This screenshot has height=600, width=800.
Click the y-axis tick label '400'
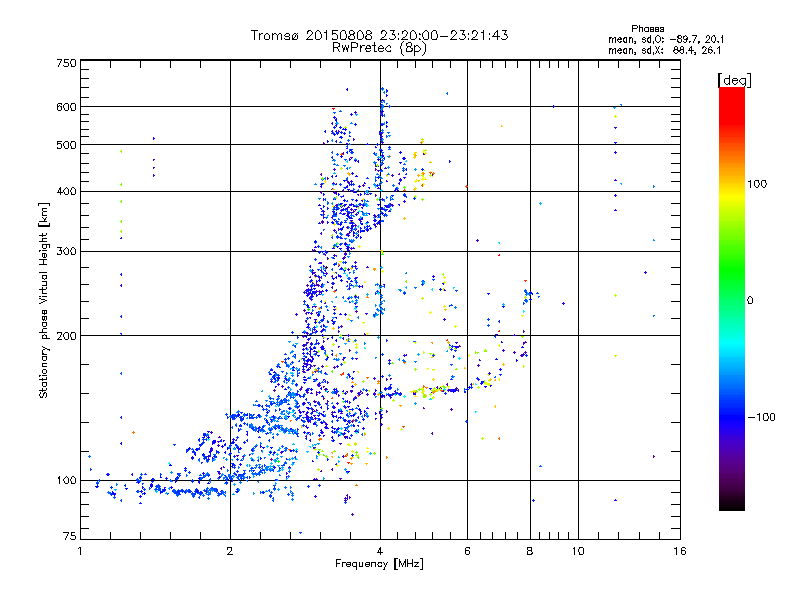click(x=66, y=191)
